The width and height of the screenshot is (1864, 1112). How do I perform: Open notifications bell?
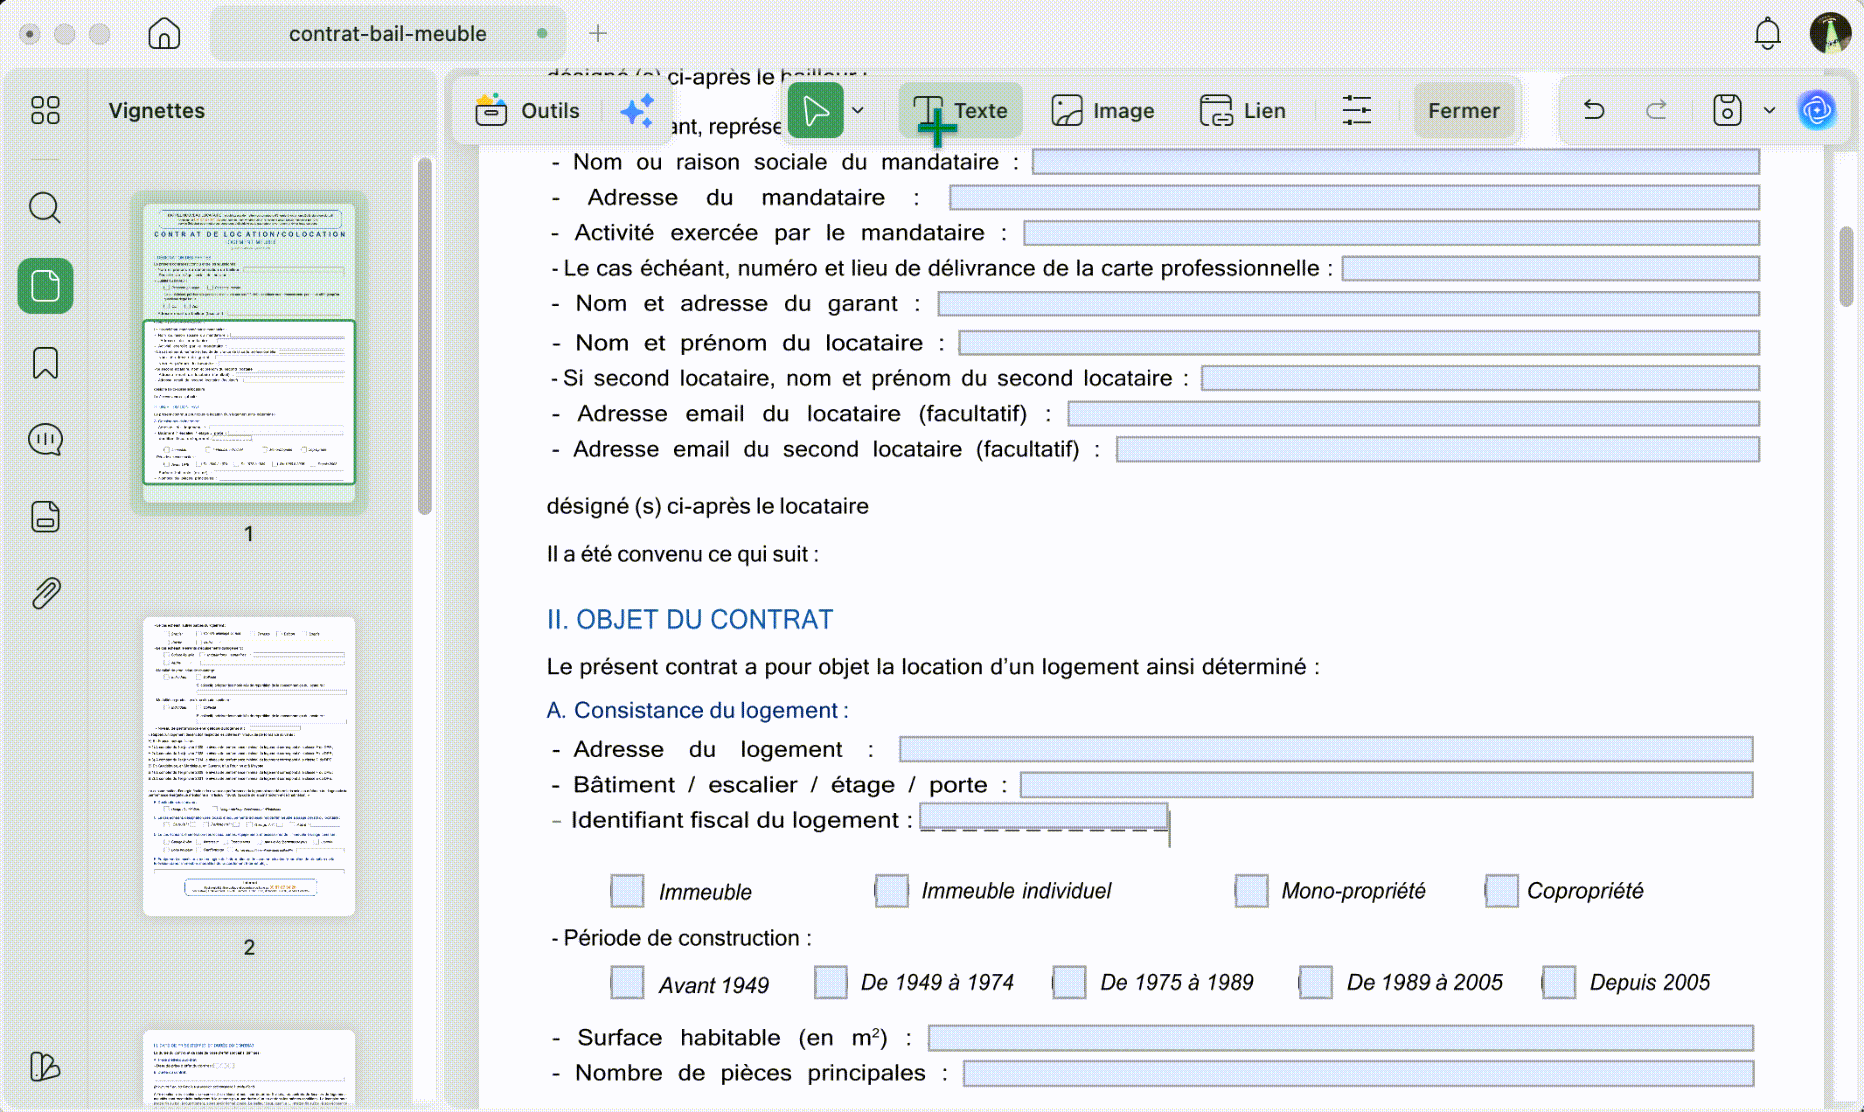(1767, 33)
